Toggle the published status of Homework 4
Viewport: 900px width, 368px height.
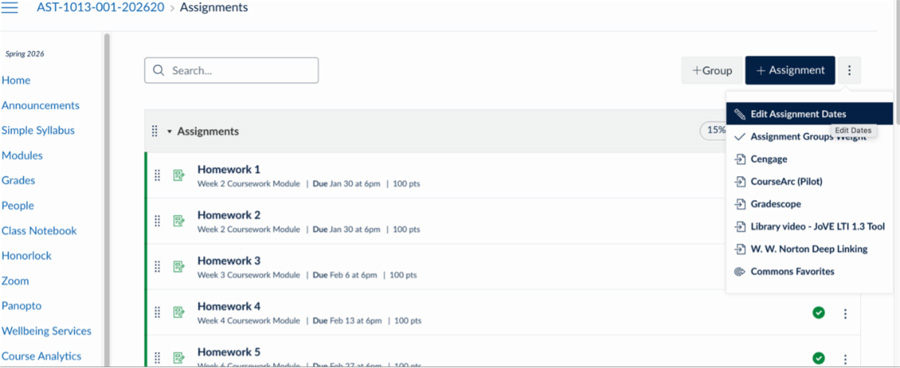(x=818, y=313)
